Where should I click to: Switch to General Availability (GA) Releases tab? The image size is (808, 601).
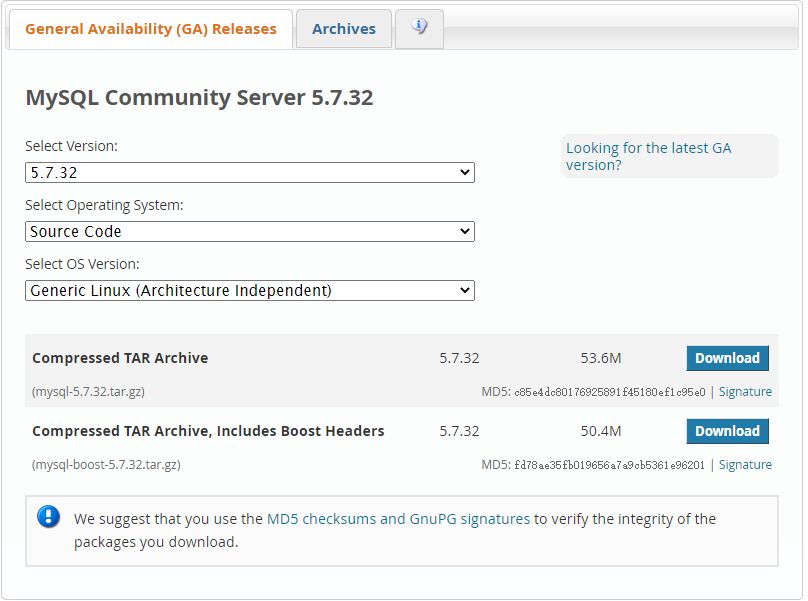(150, 29)
